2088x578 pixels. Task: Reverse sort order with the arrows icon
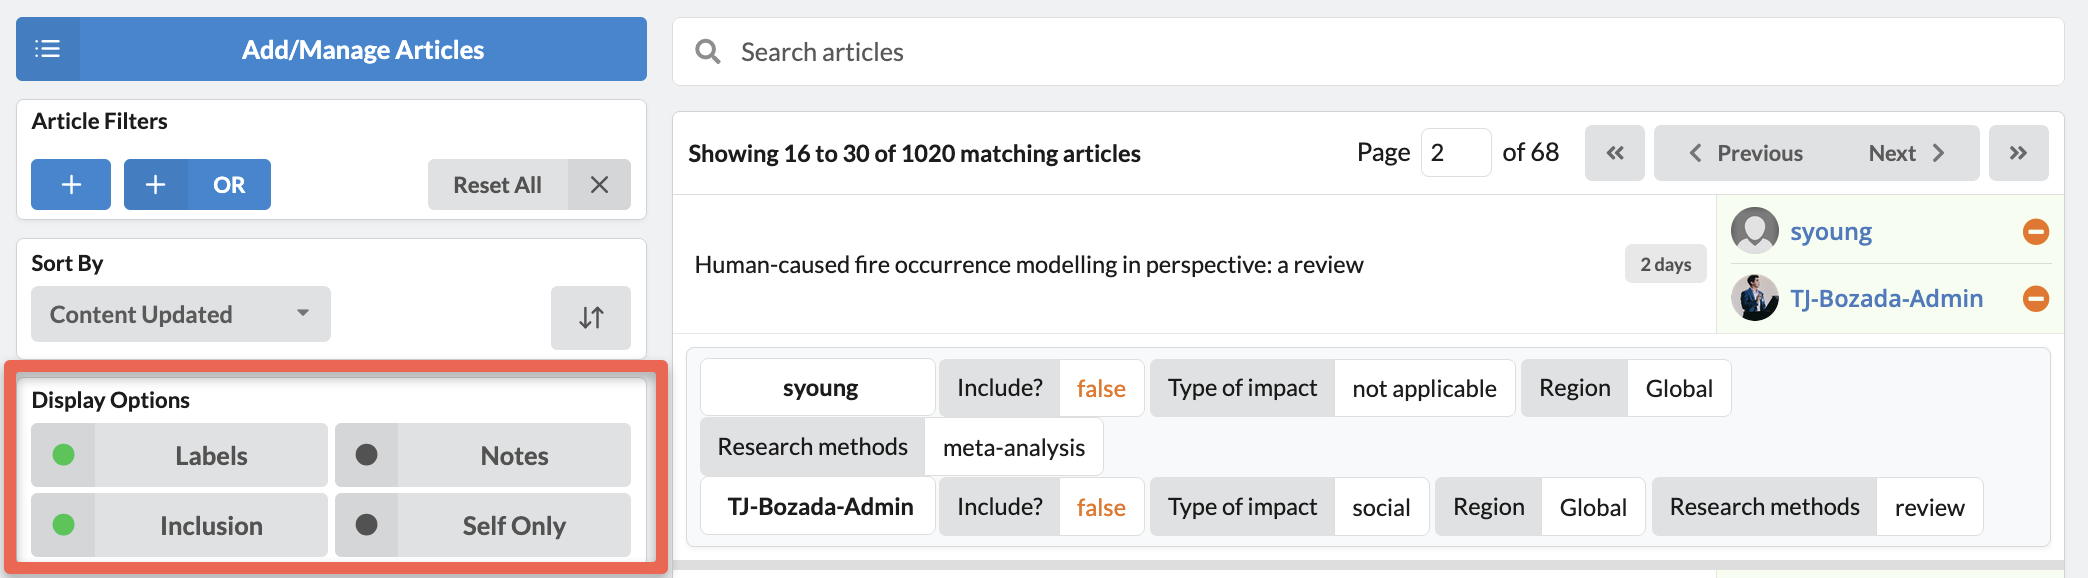click(x=591, y=317)
